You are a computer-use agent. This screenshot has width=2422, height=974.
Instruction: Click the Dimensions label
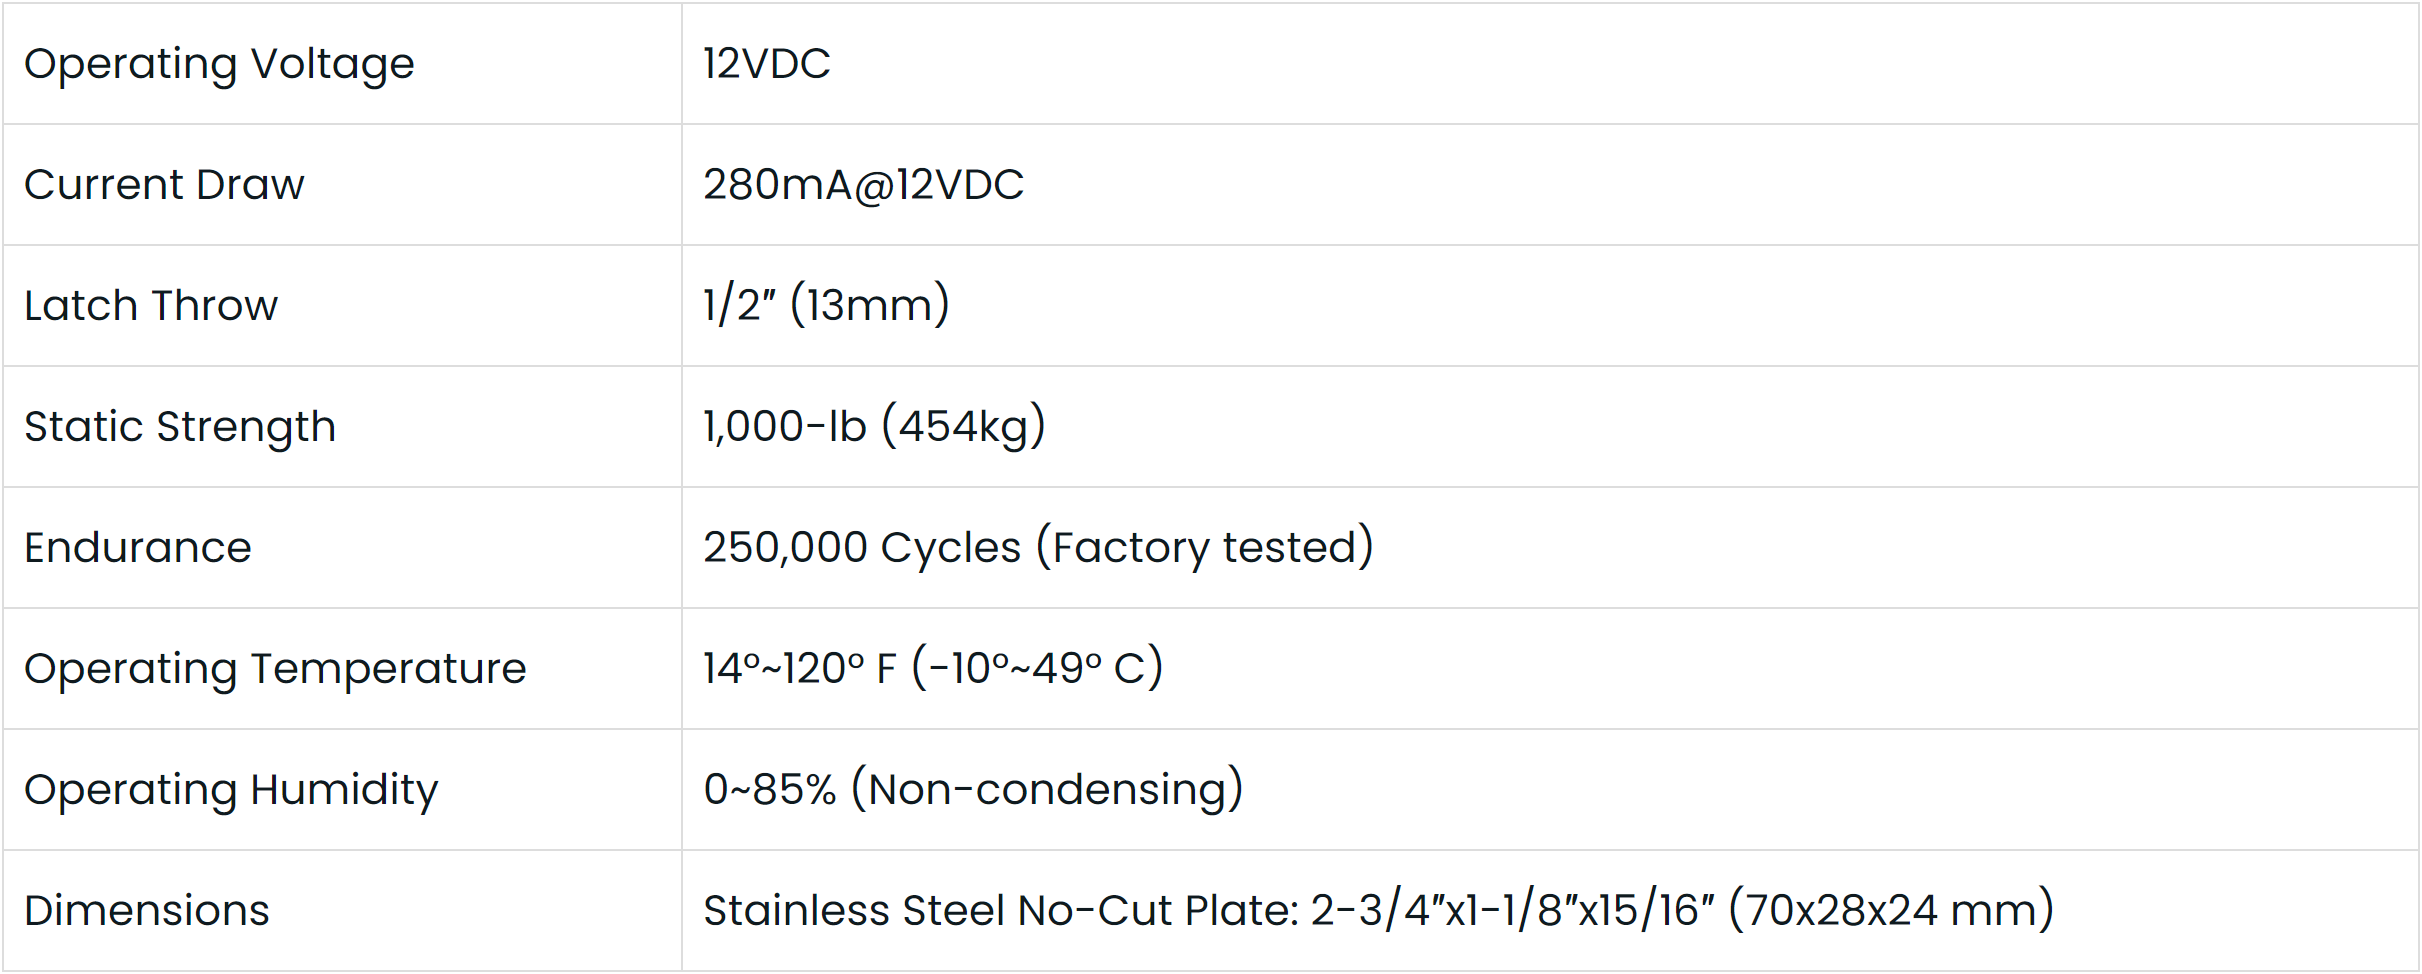point(147,911)
